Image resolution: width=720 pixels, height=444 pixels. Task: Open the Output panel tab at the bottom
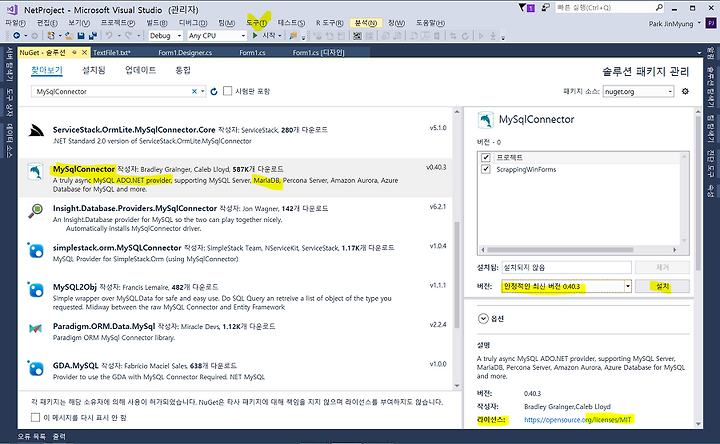tap(59, 437)
